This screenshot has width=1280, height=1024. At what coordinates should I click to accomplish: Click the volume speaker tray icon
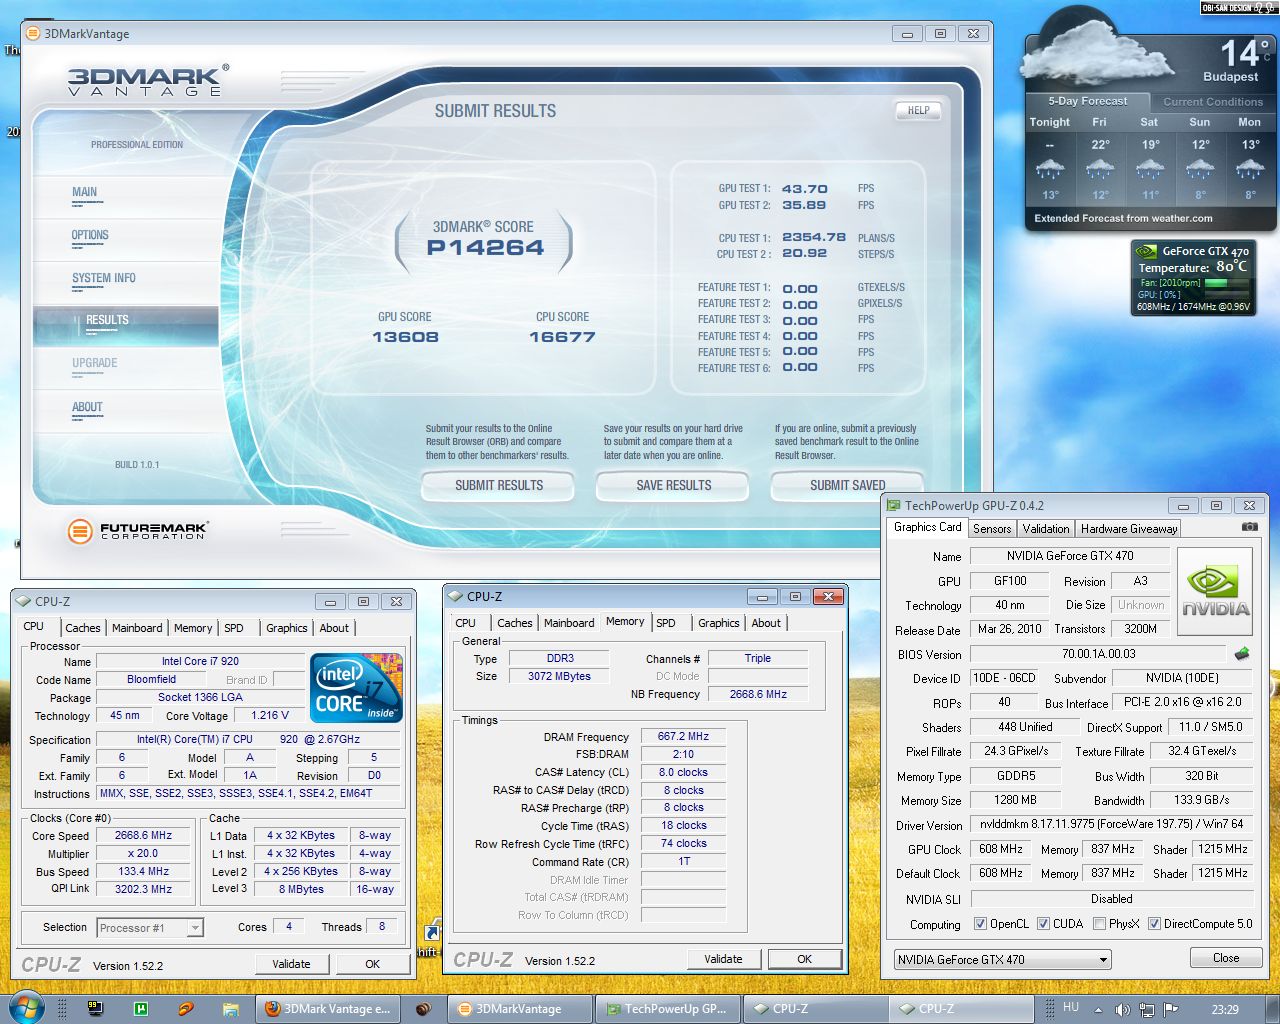tap(1122, 1009)
